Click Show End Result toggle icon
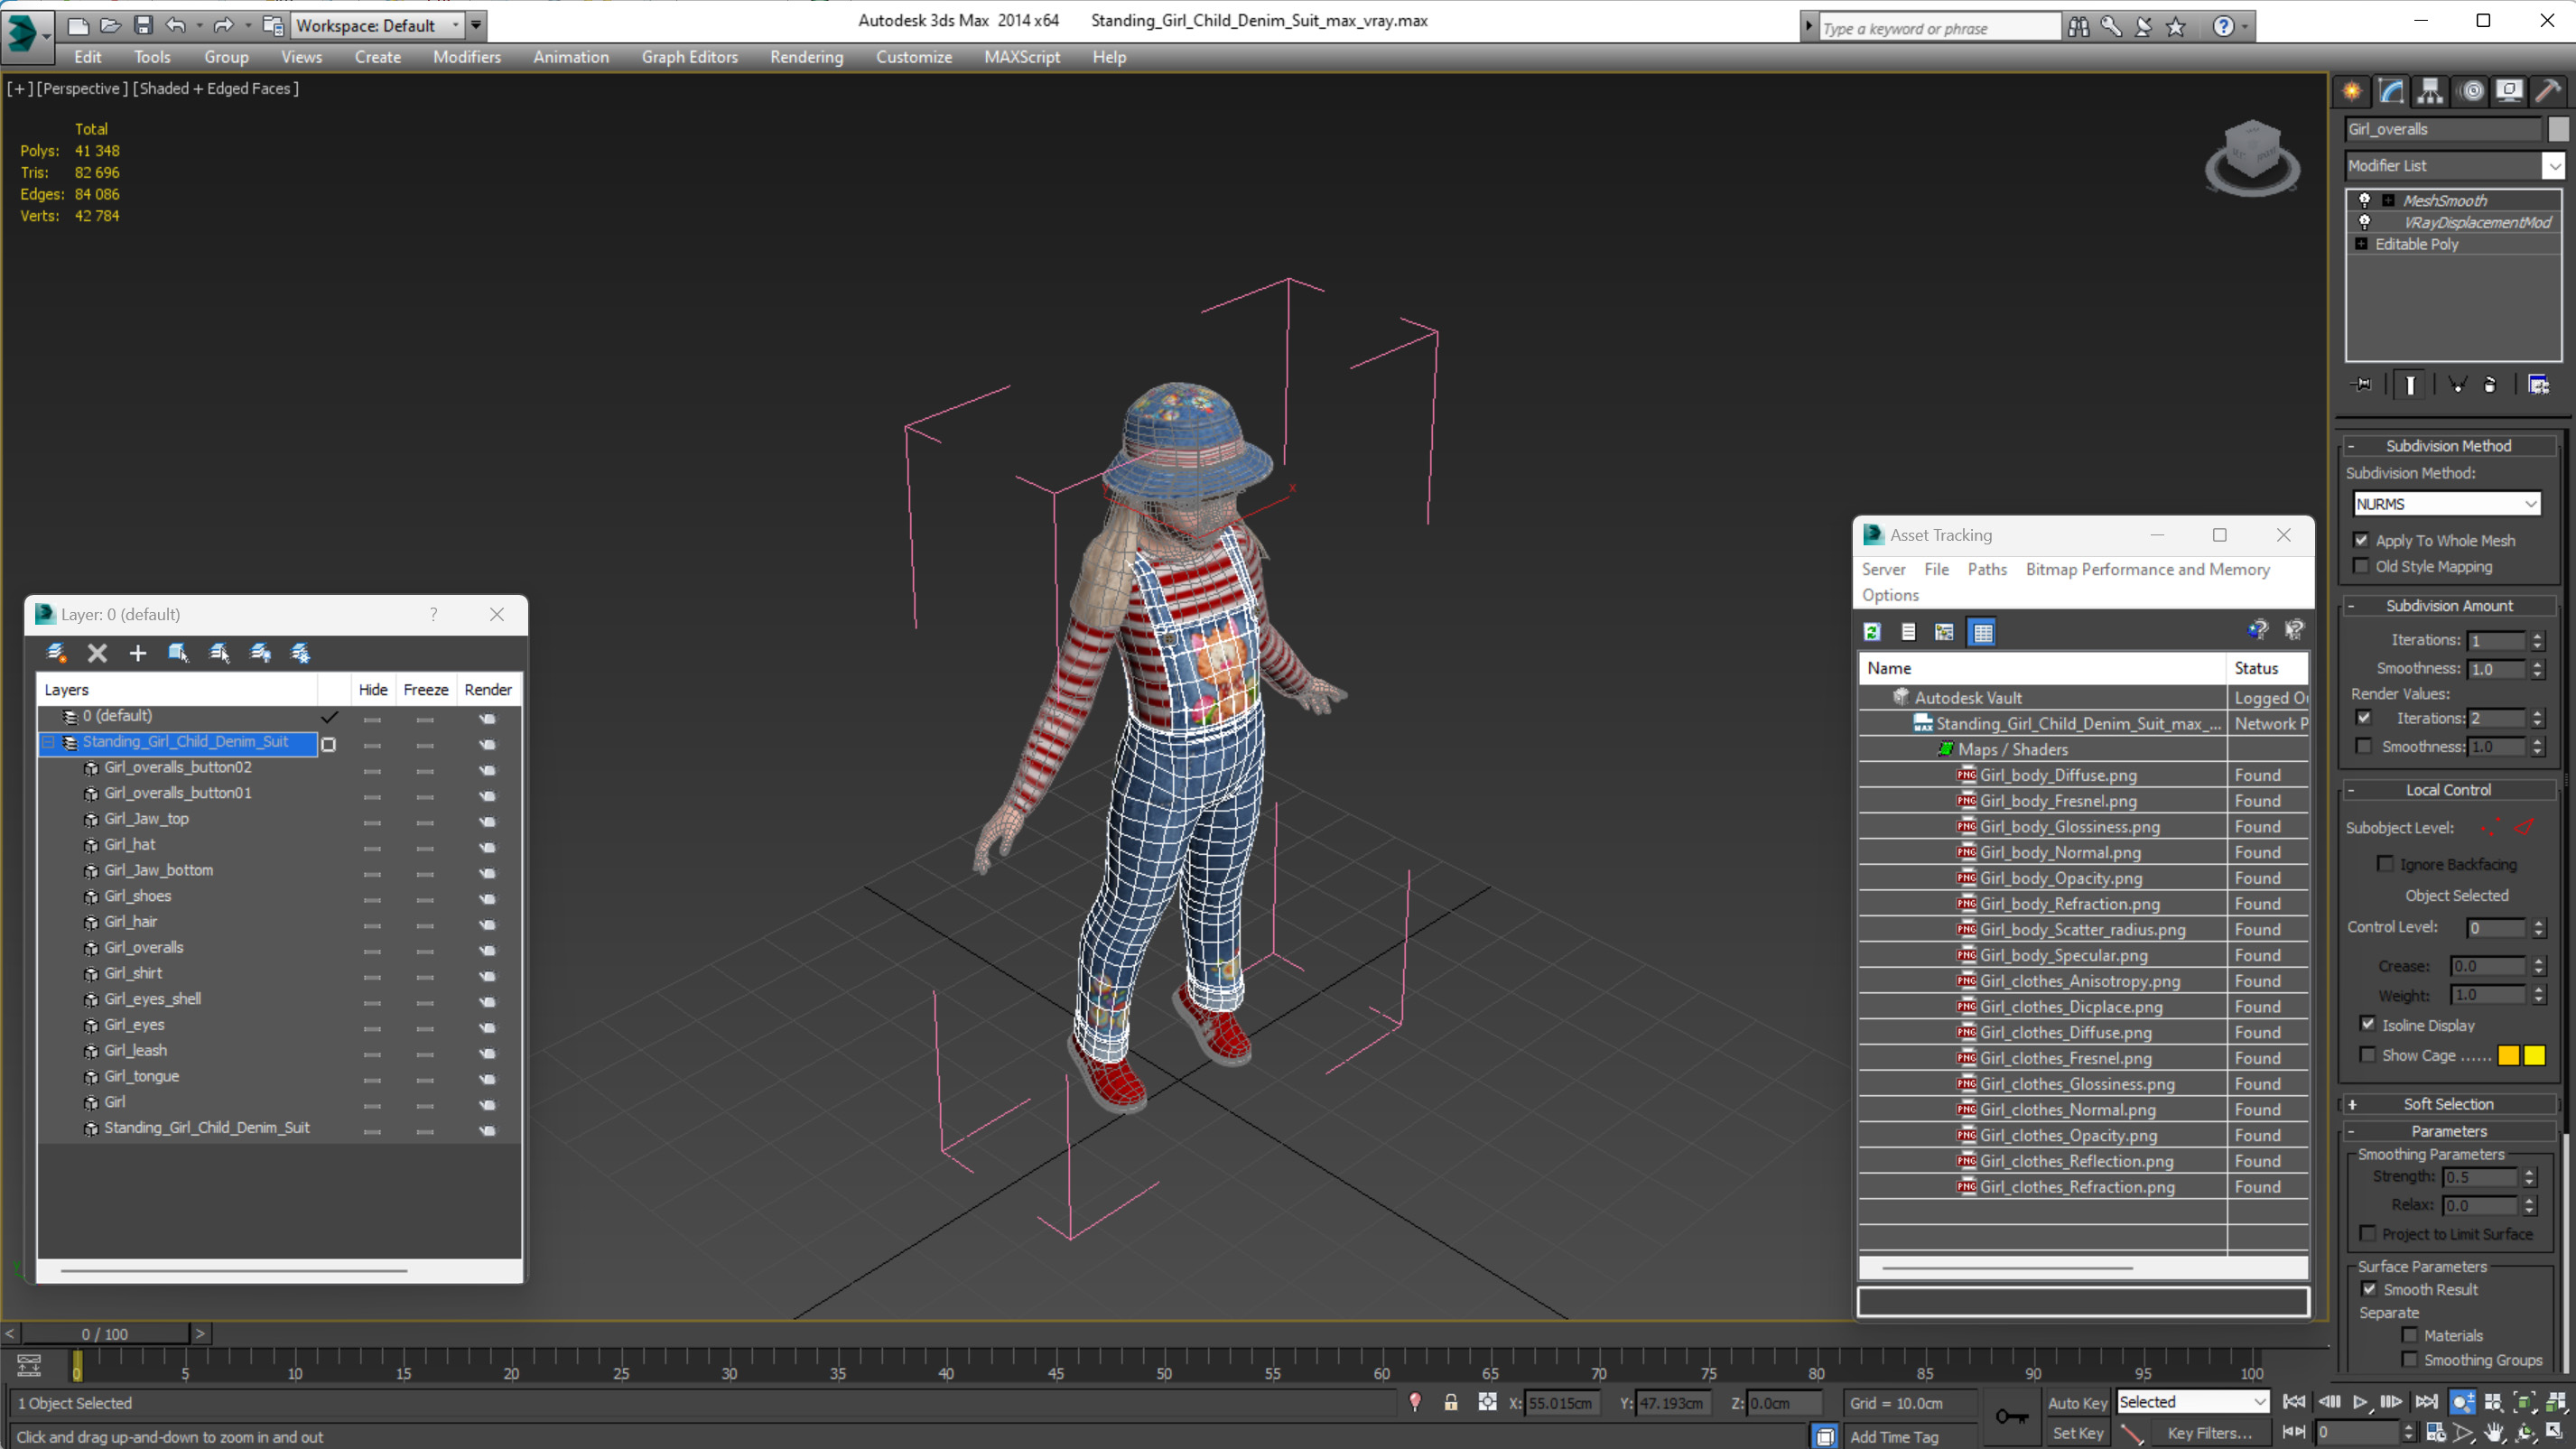This screenshot has height=1449, width=2576. (x=2410, y=385)
